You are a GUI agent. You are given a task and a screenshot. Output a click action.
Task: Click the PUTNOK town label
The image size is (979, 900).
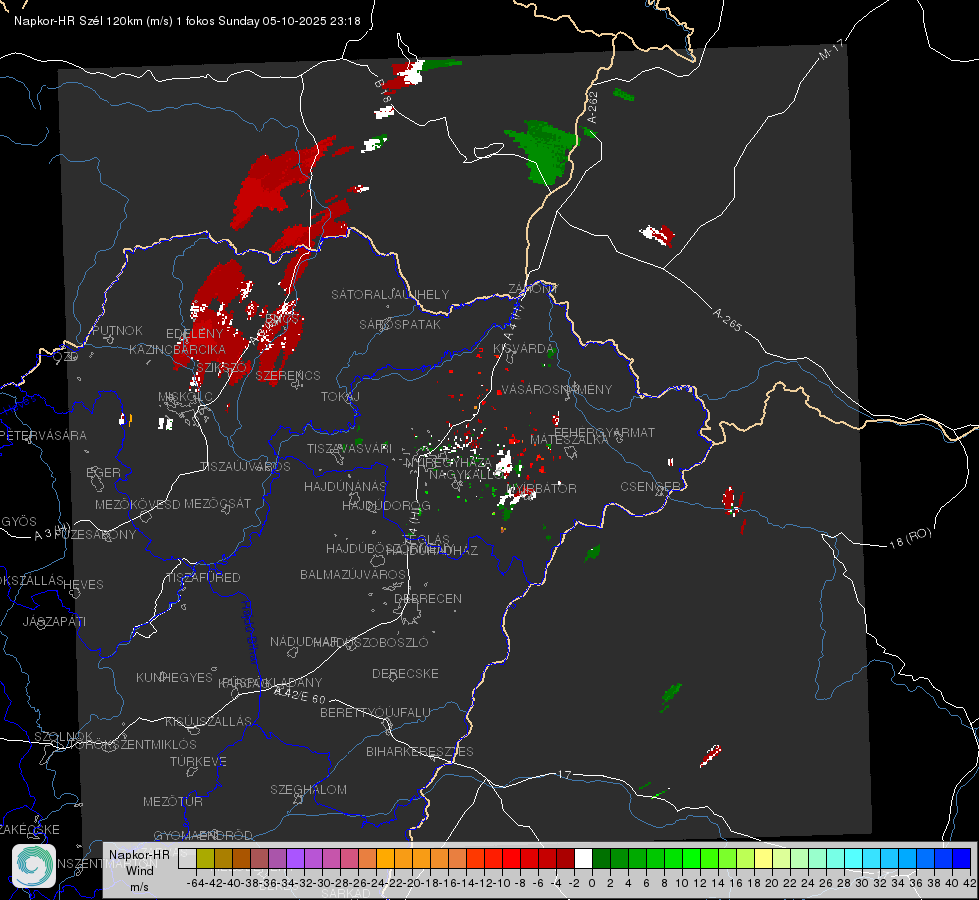(x=117, y=330)
